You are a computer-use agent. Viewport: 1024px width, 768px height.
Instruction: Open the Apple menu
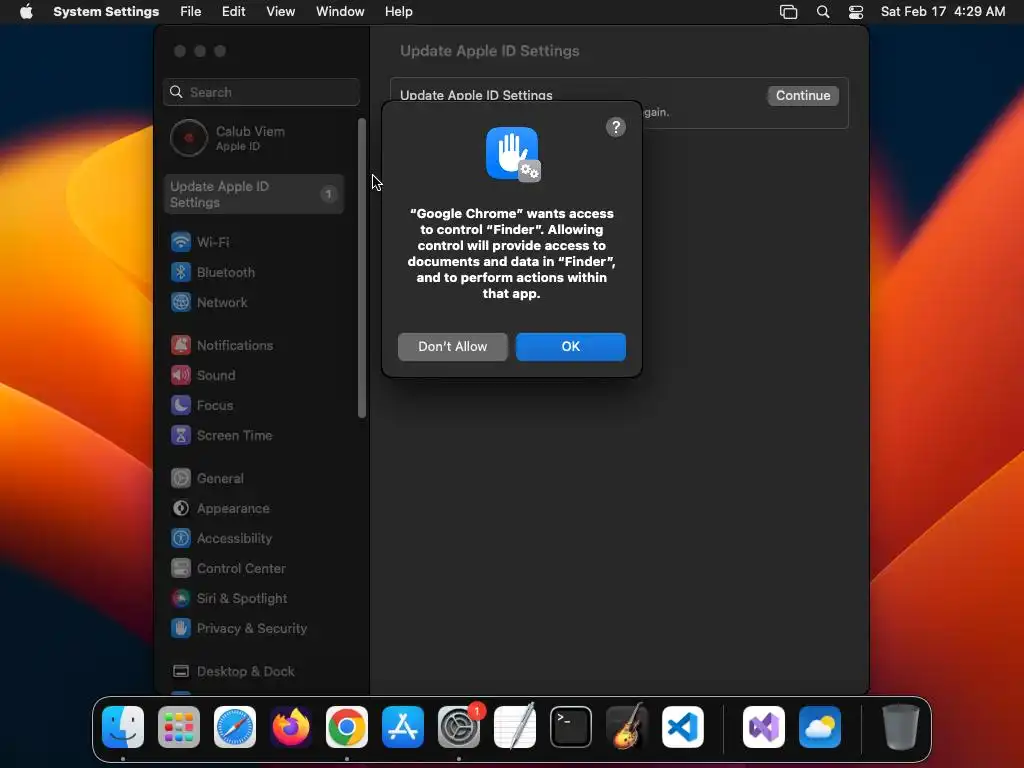(26, 12)
